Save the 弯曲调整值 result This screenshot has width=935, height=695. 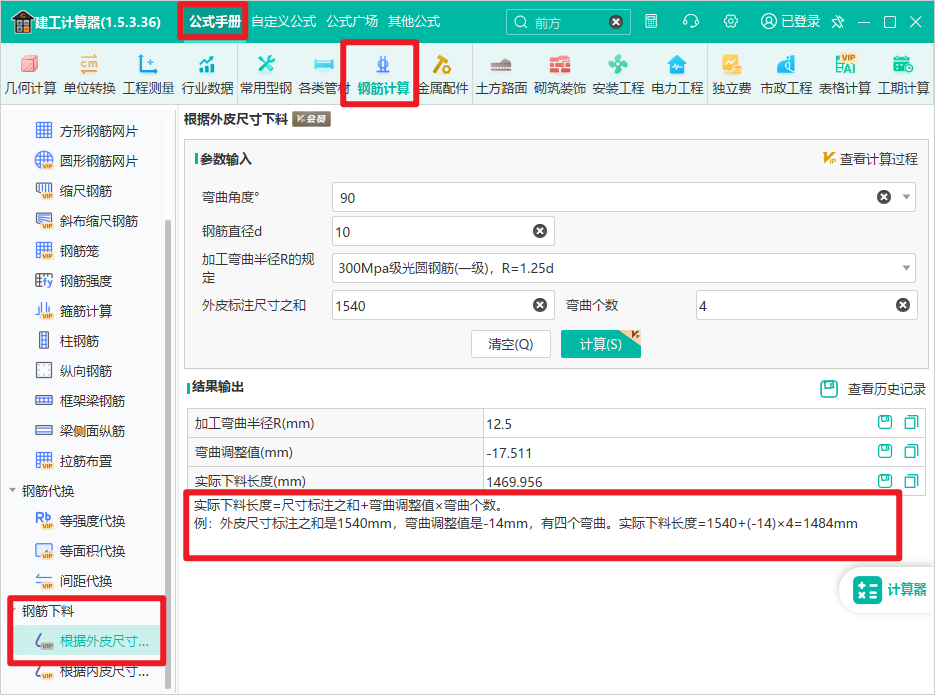(x=885, y=451)
